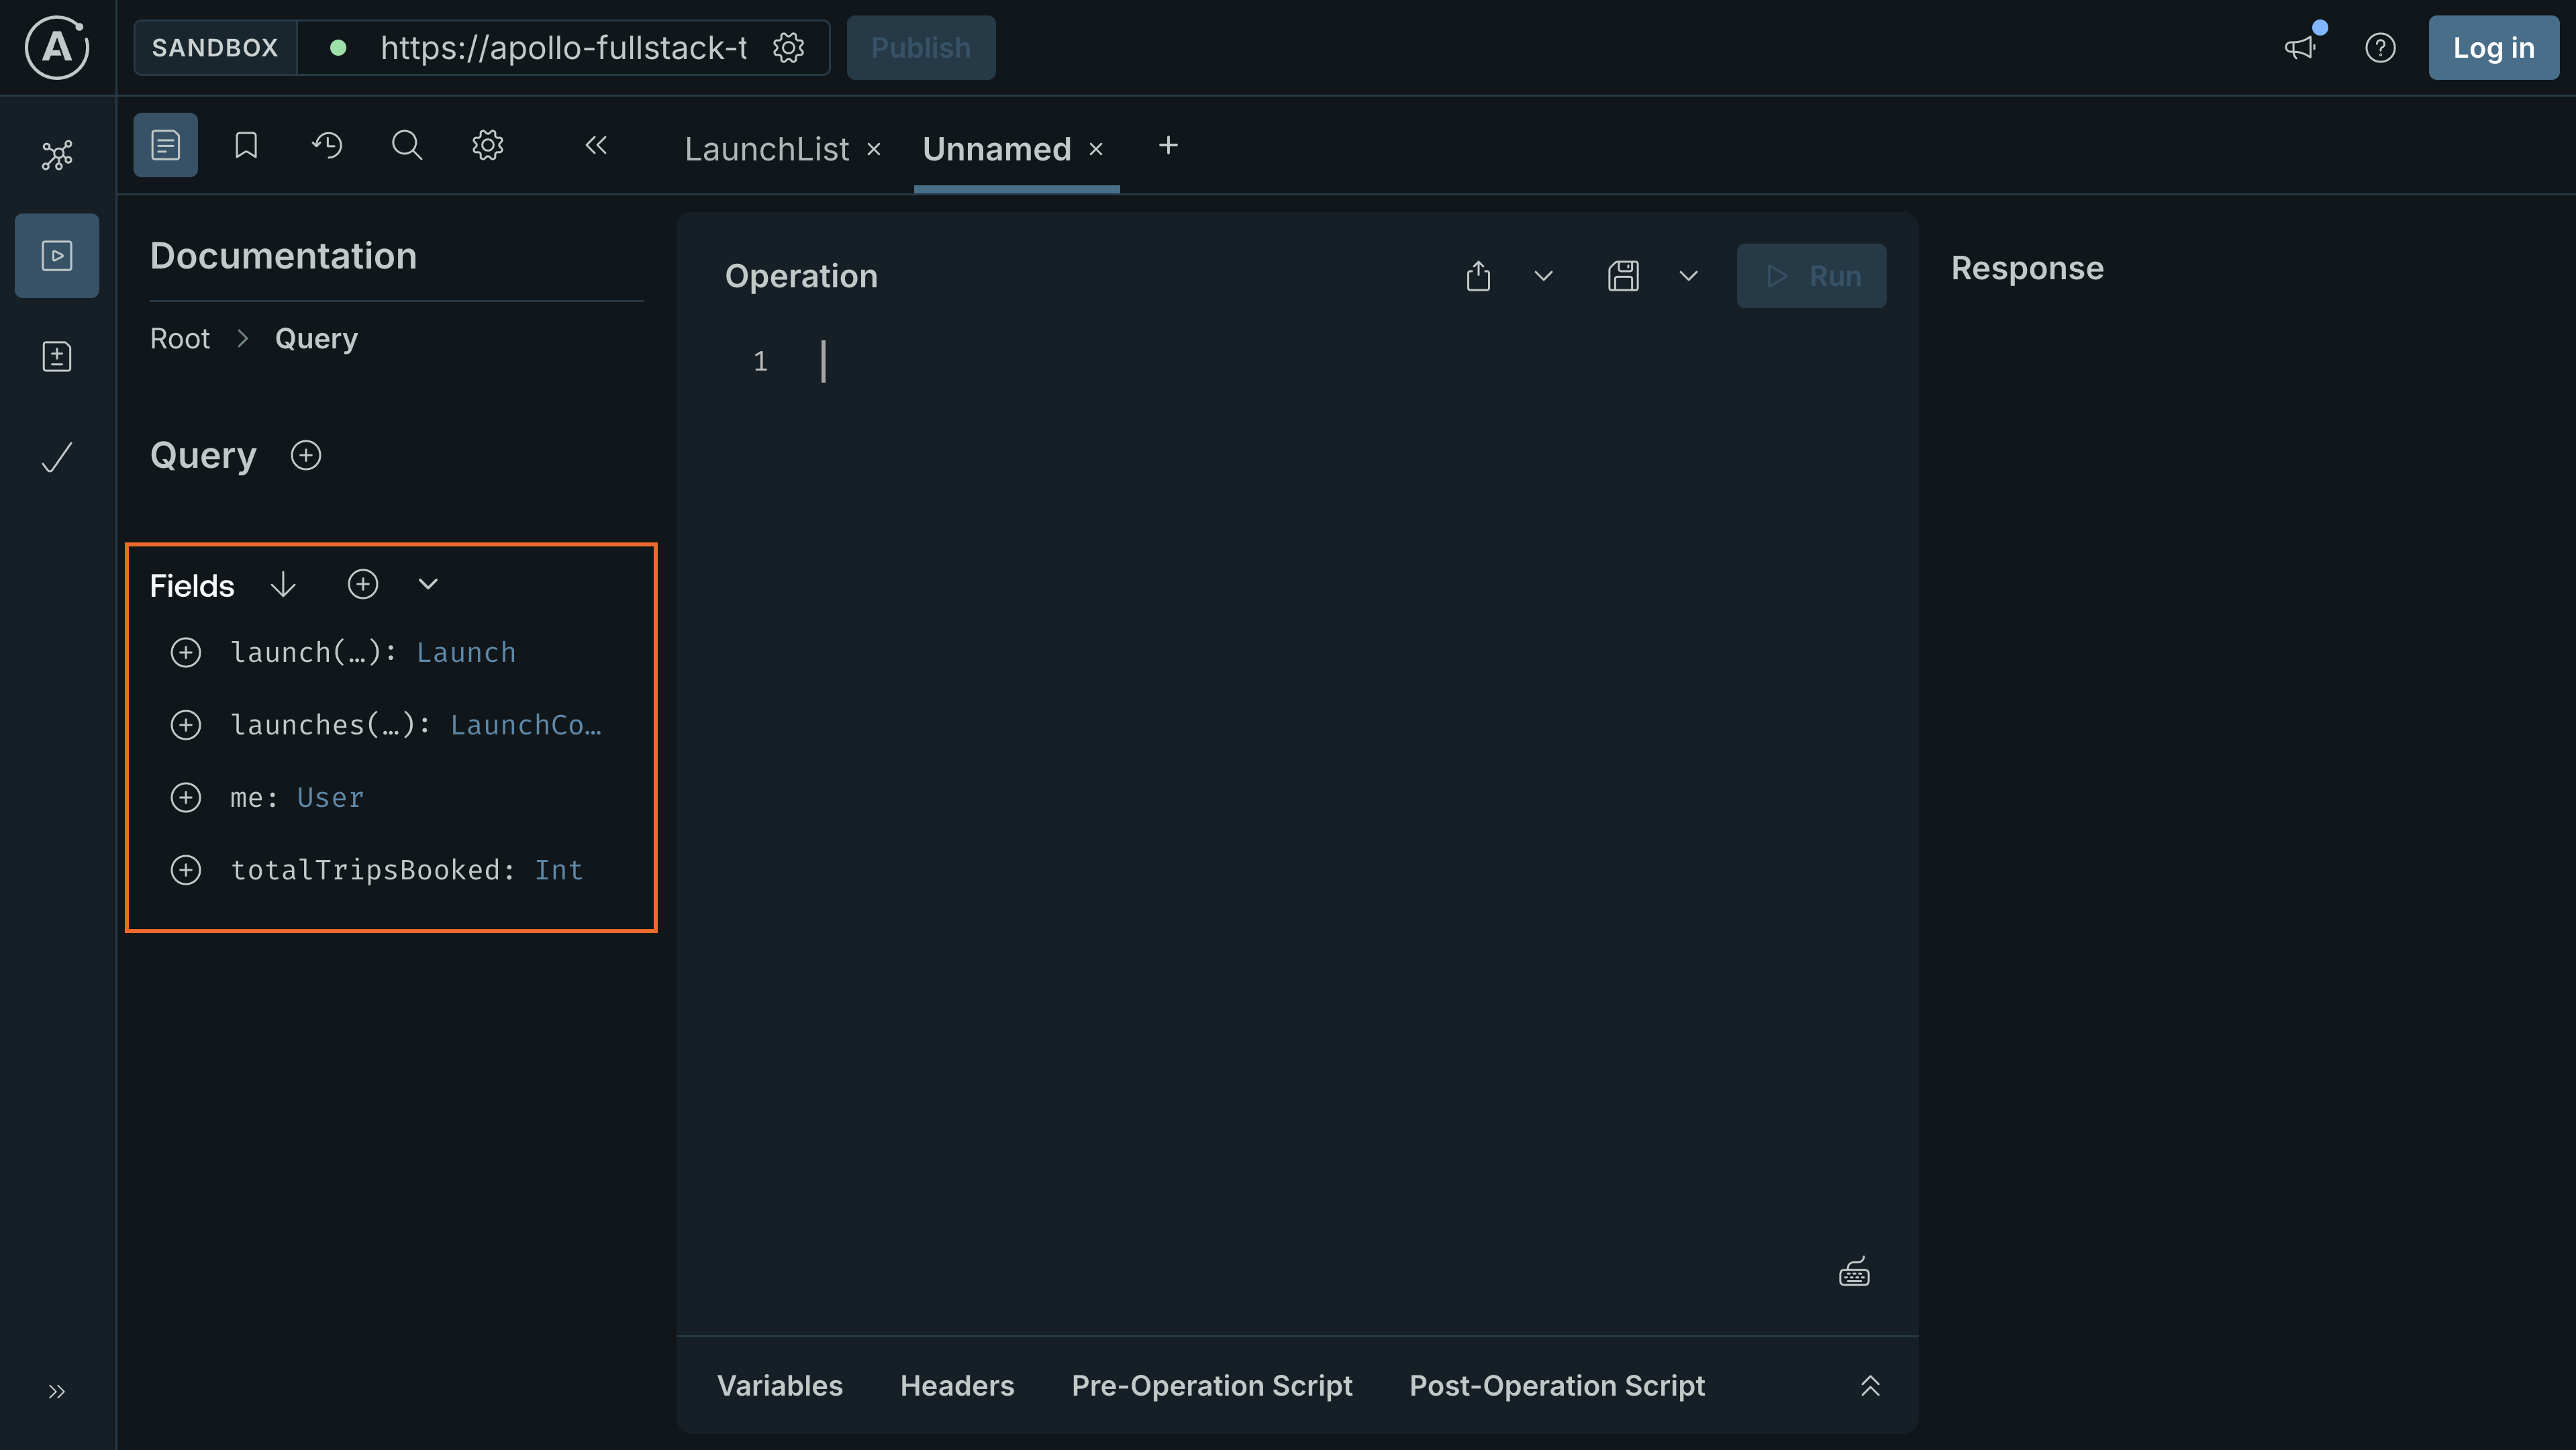Select the graph schema icon in left sidebar
Viewport: 2576px width, 1450px height.
point(57,154)
